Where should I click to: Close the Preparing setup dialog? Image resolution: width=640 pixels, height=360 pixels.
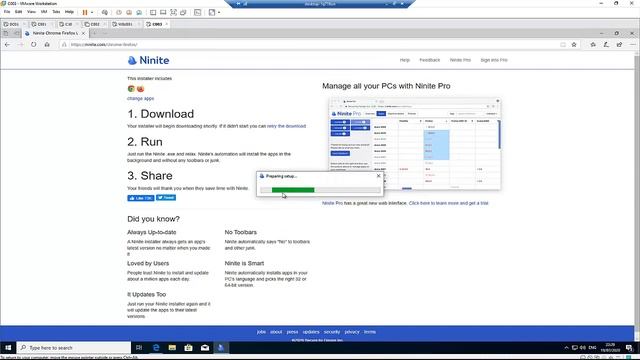(378, 176)
